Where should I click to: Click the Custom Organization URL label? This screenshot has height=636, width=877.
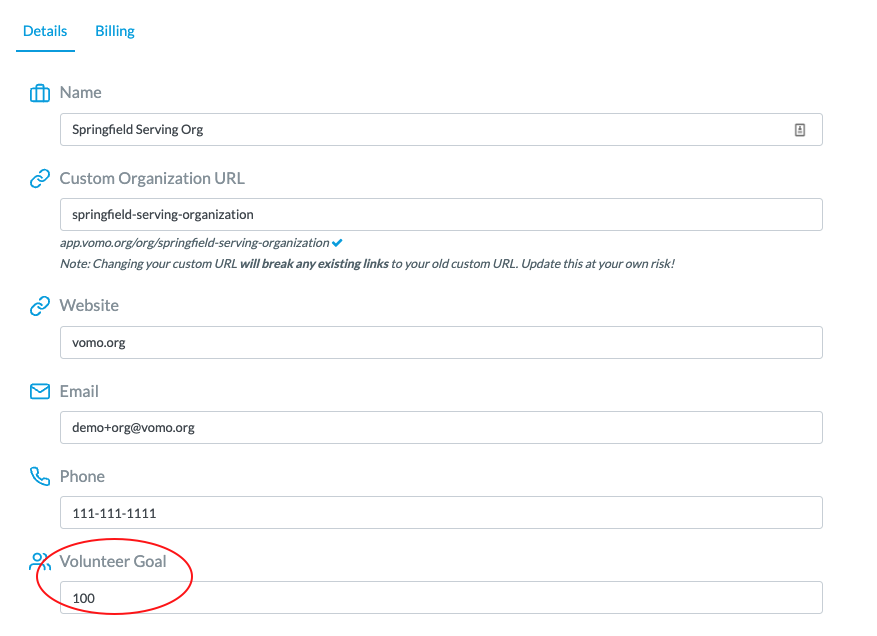pos(152,178)
